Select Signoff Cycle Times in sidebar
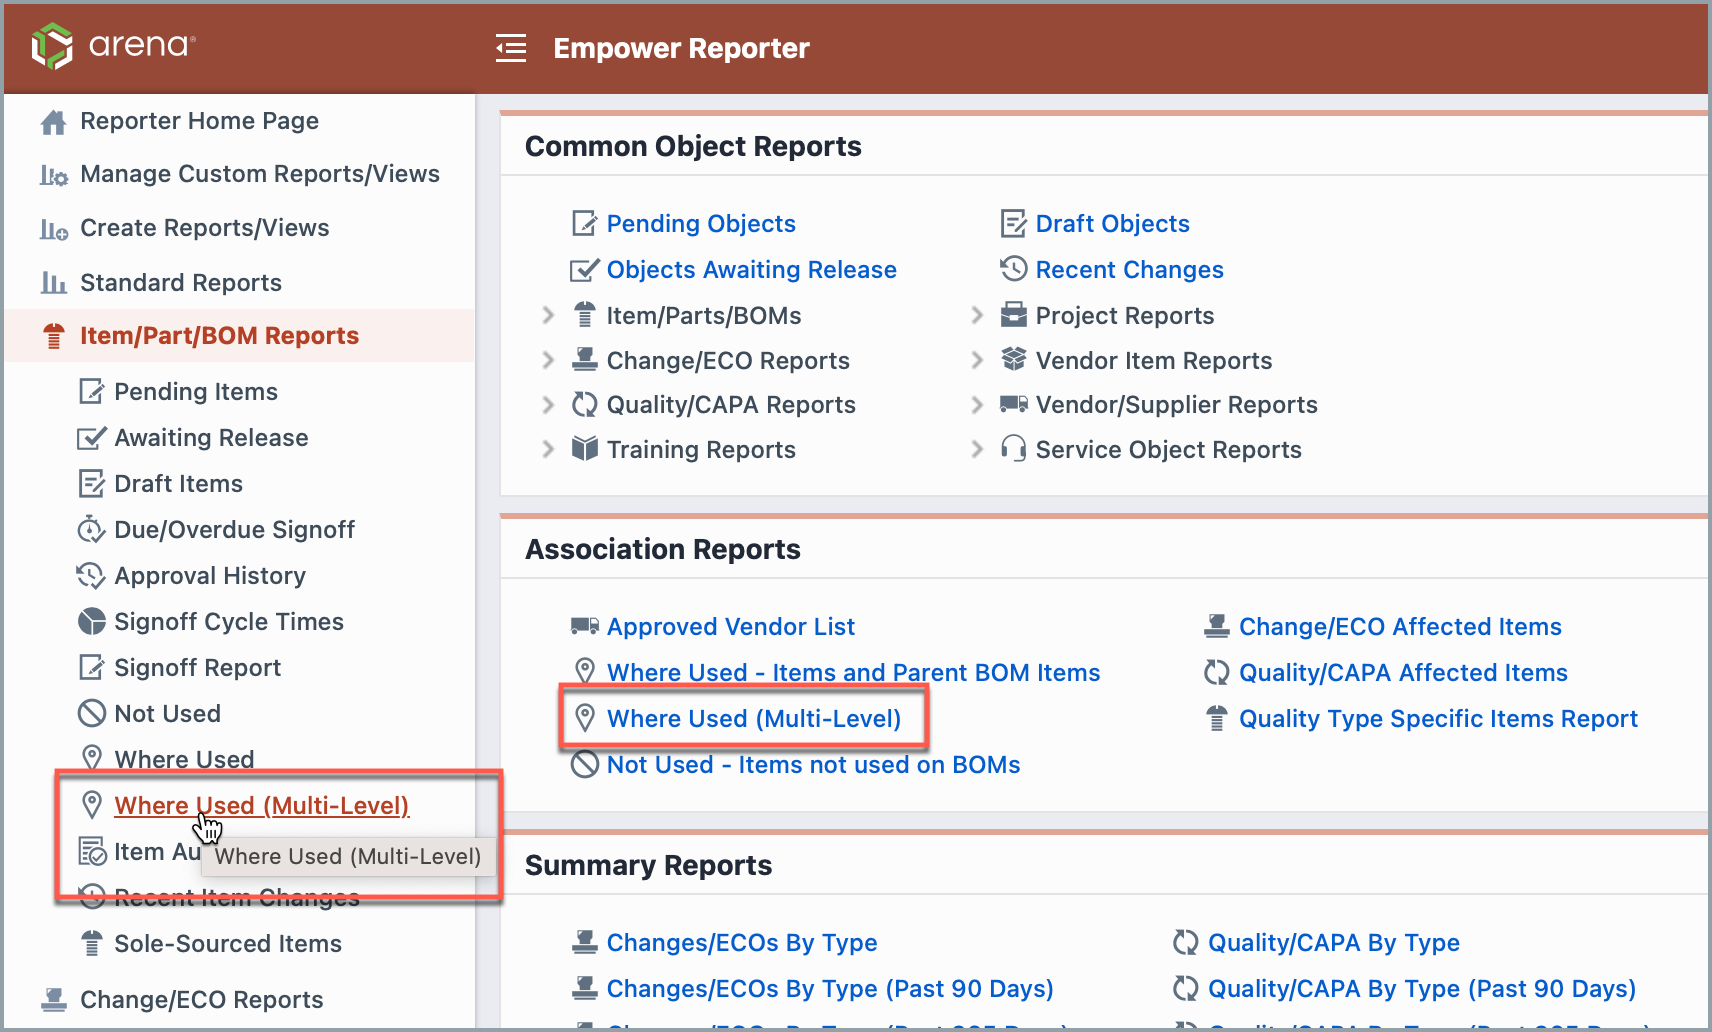 click(x=228, y=621)
